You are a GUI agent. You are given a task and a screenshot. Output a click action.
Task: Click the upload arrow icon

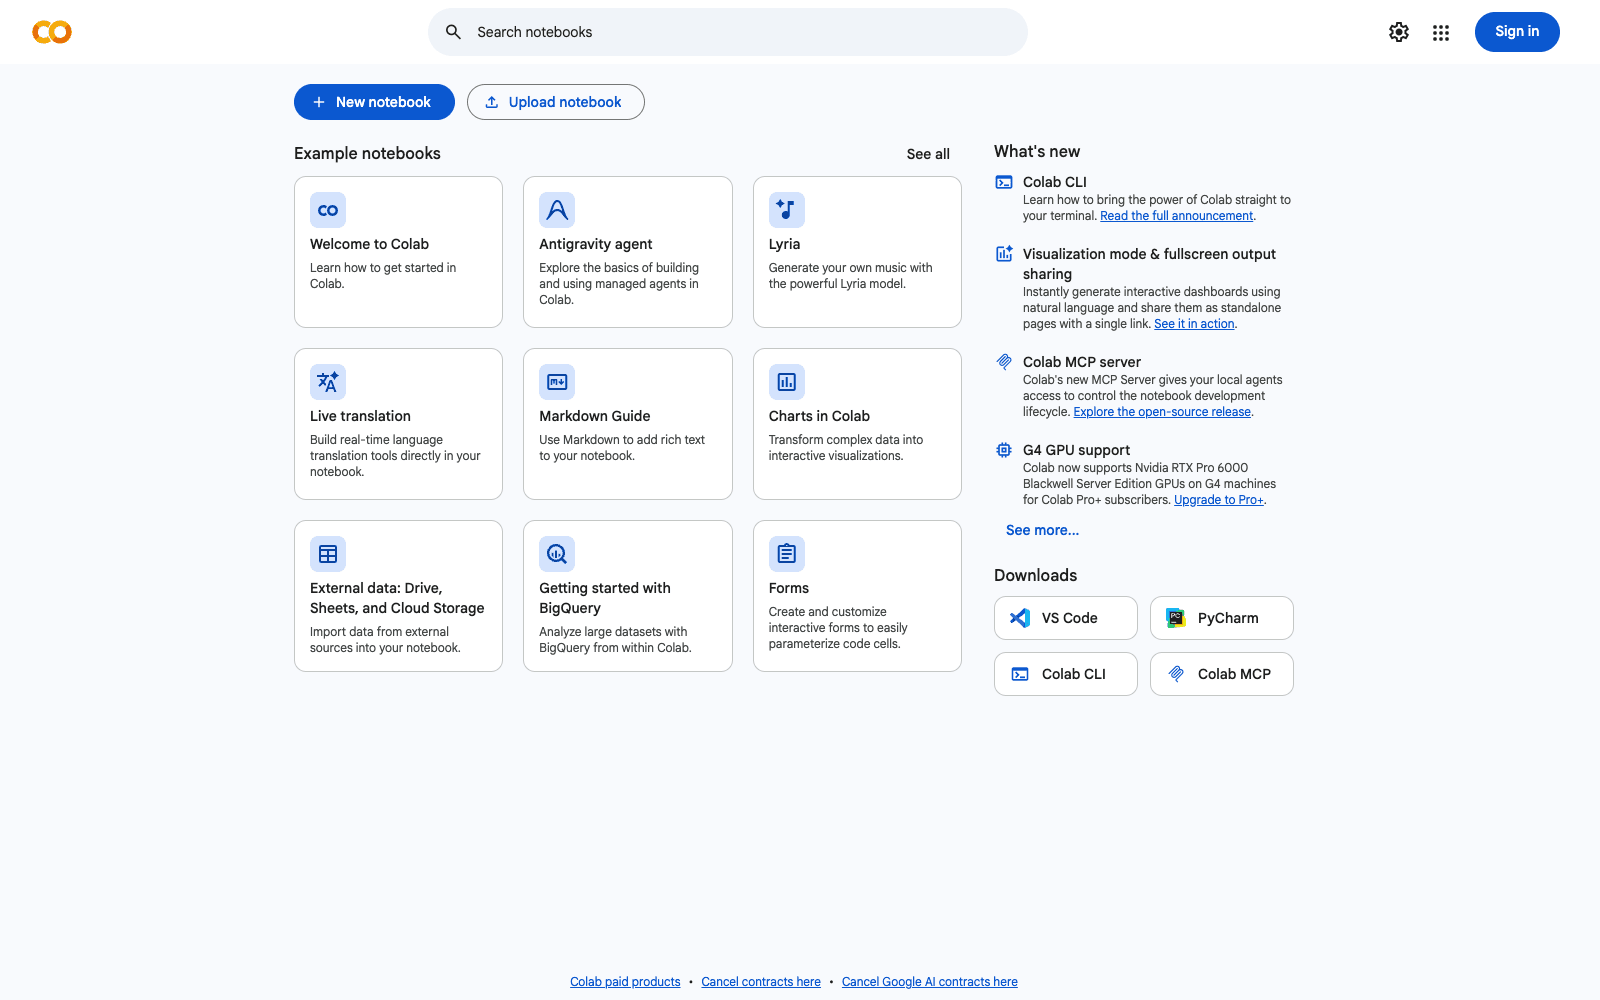492,102
